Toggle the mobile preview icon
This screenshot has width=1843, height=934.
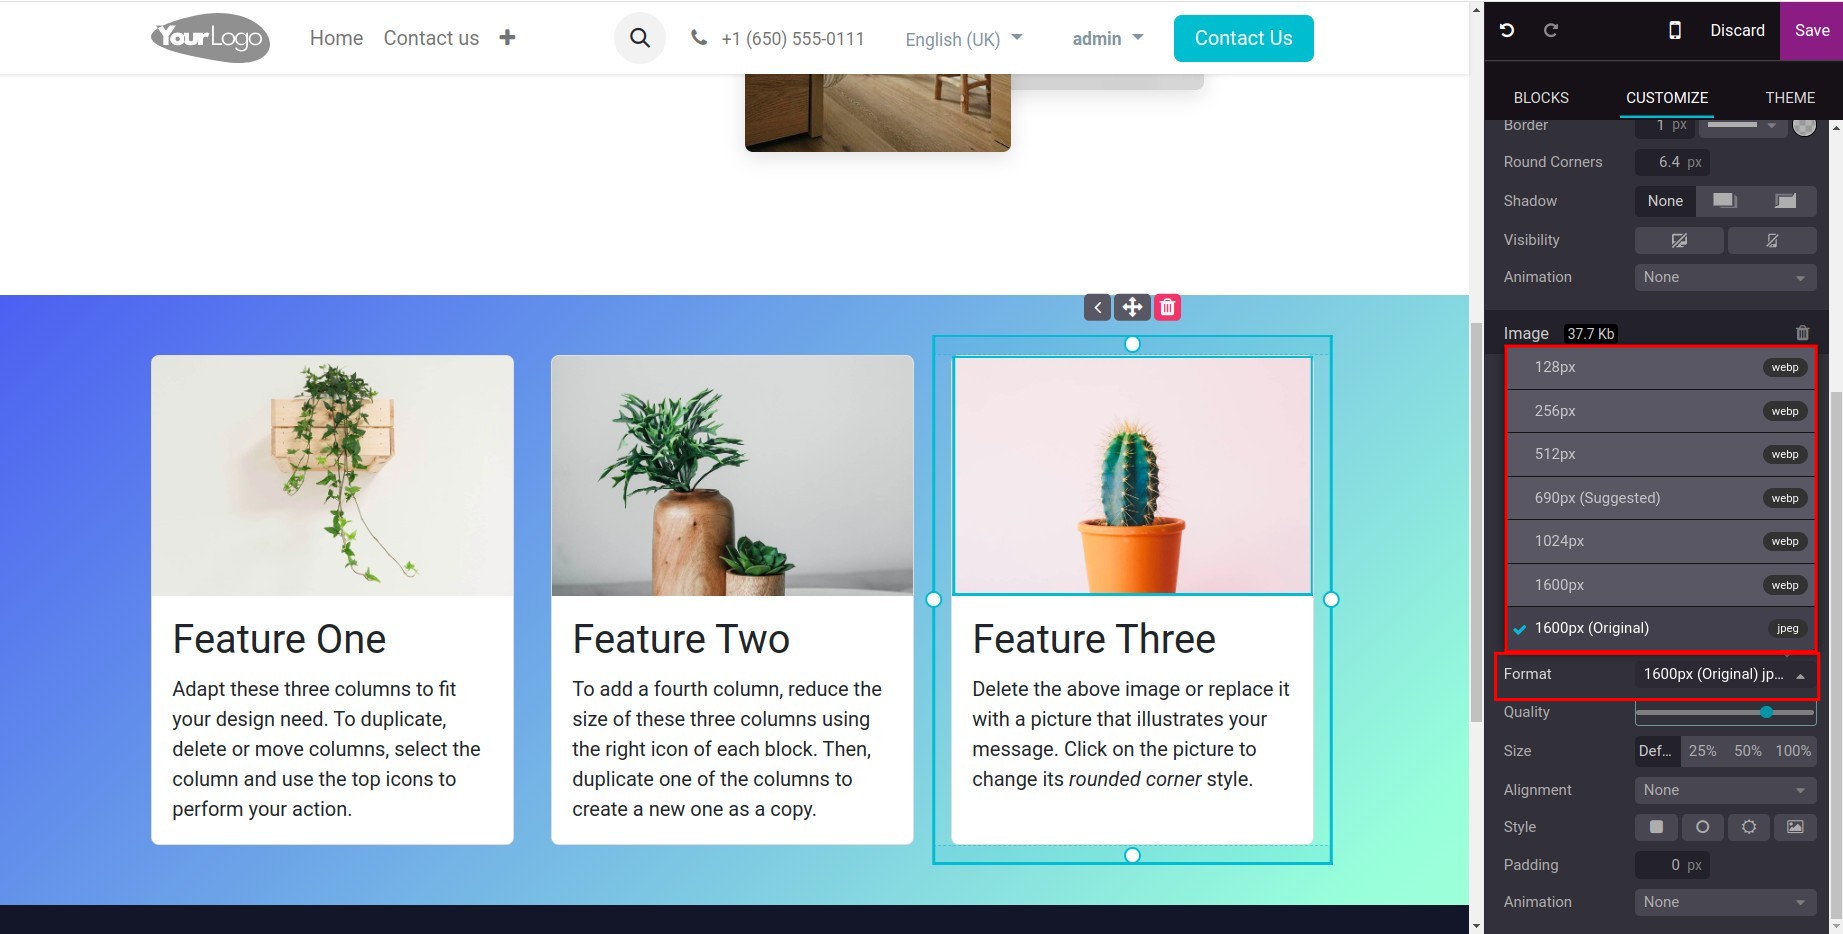point(1675,30)
